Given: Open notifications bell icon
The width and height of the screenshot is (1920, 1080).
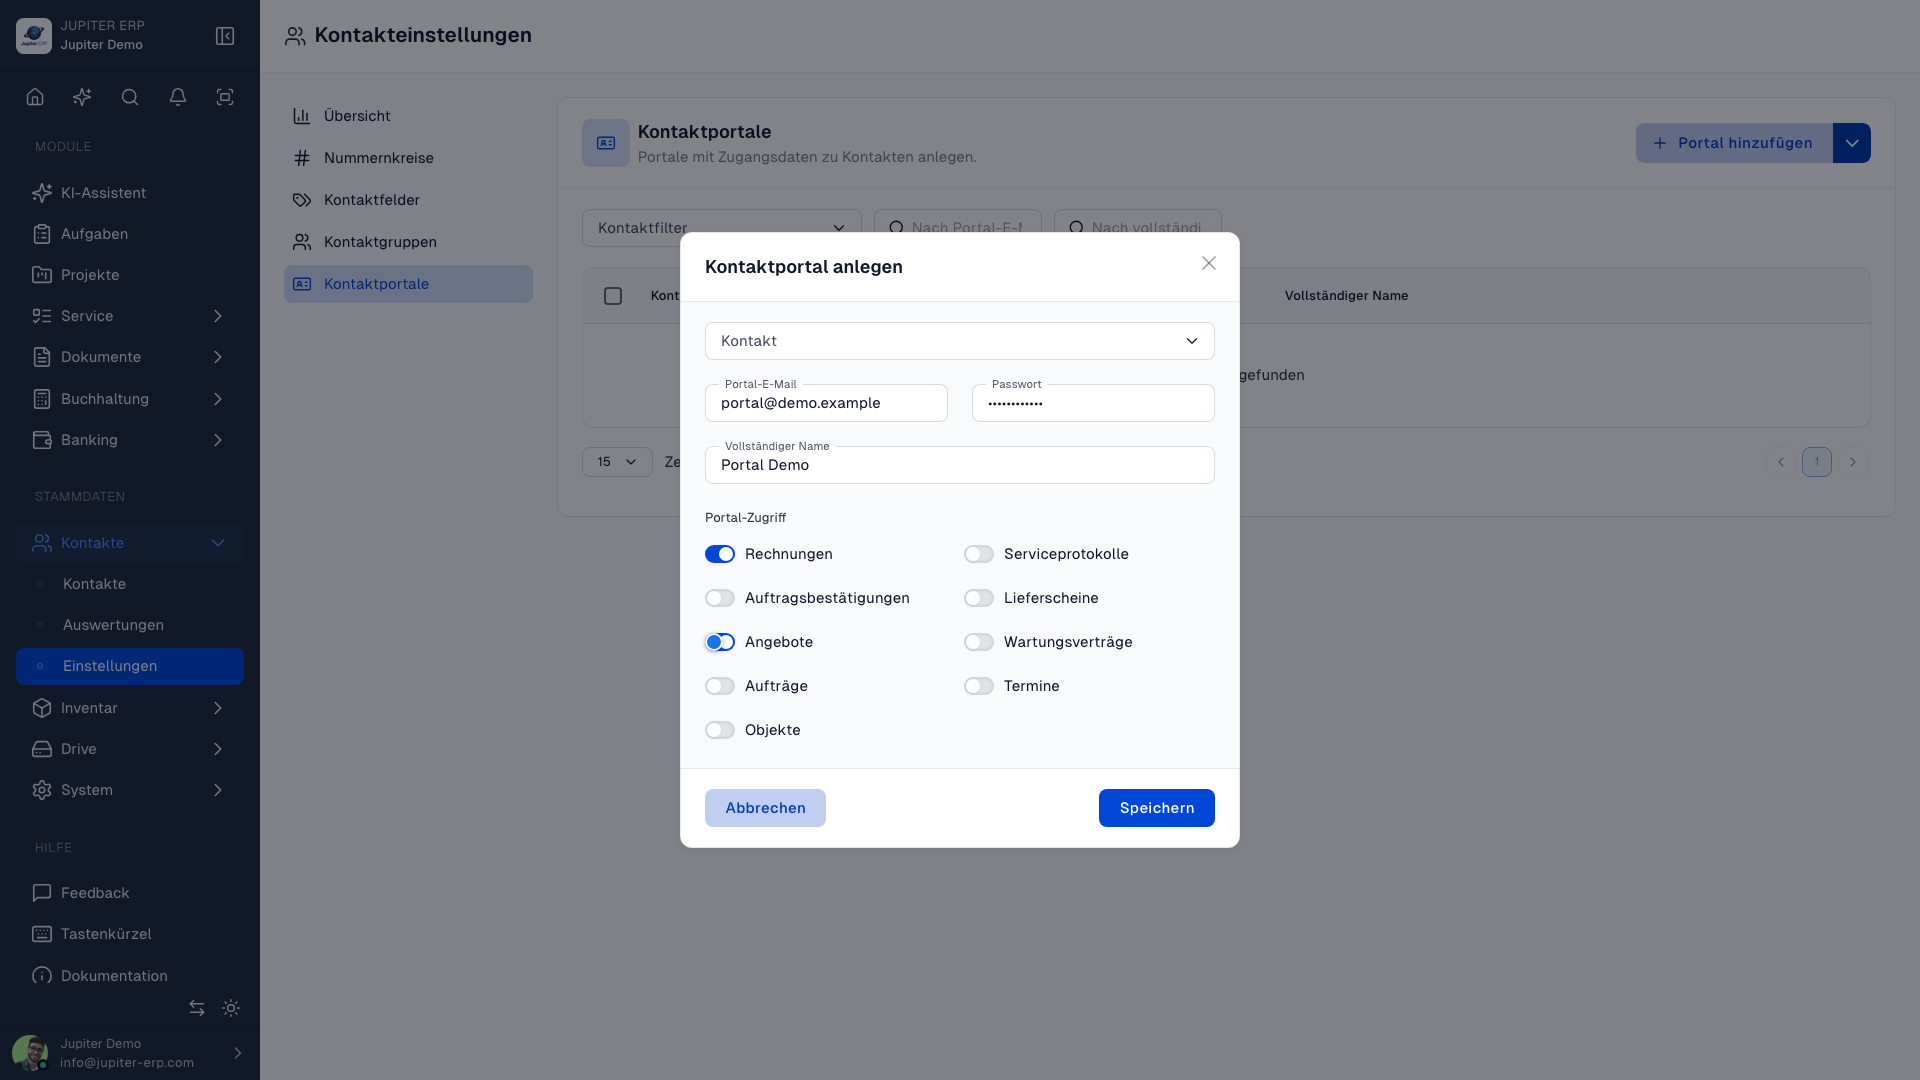Looking at the screenshot, I should 178,97.
